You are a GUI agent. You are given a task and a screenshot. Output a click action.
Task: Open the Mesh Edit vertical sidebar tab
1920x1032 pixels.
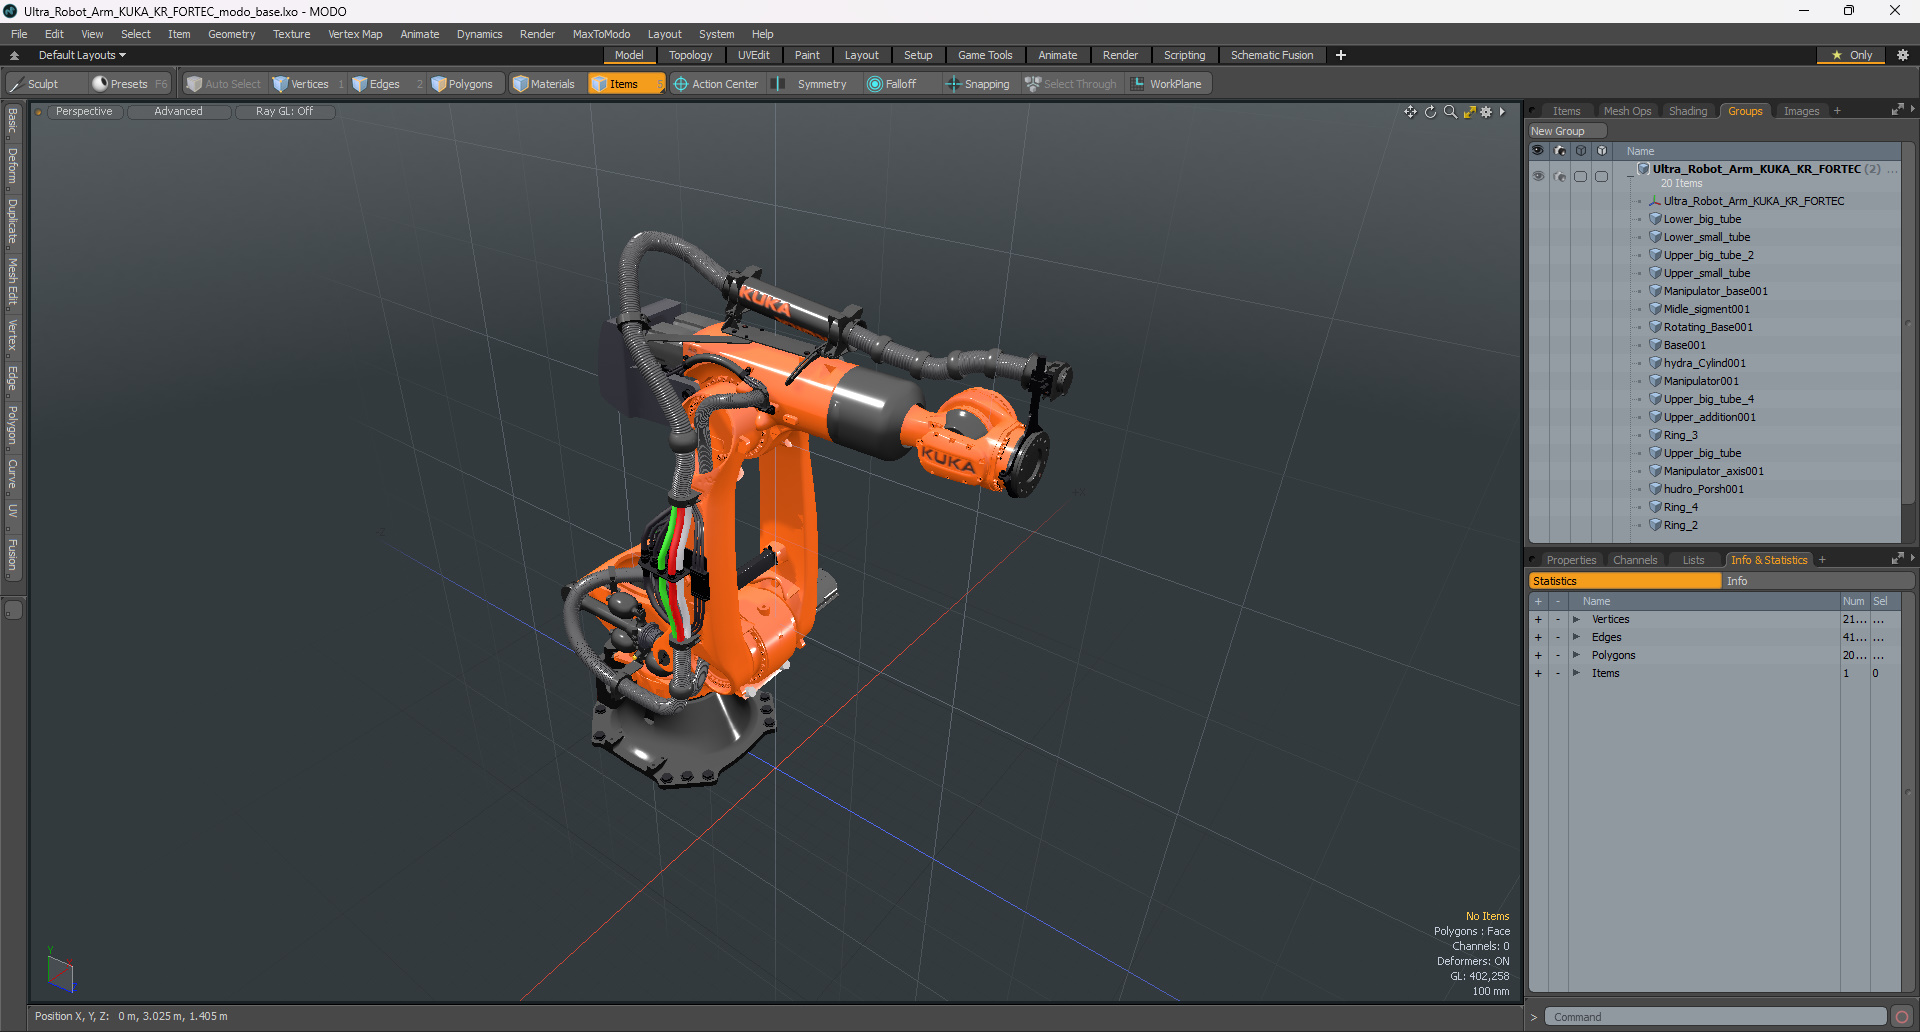(13, 281)
